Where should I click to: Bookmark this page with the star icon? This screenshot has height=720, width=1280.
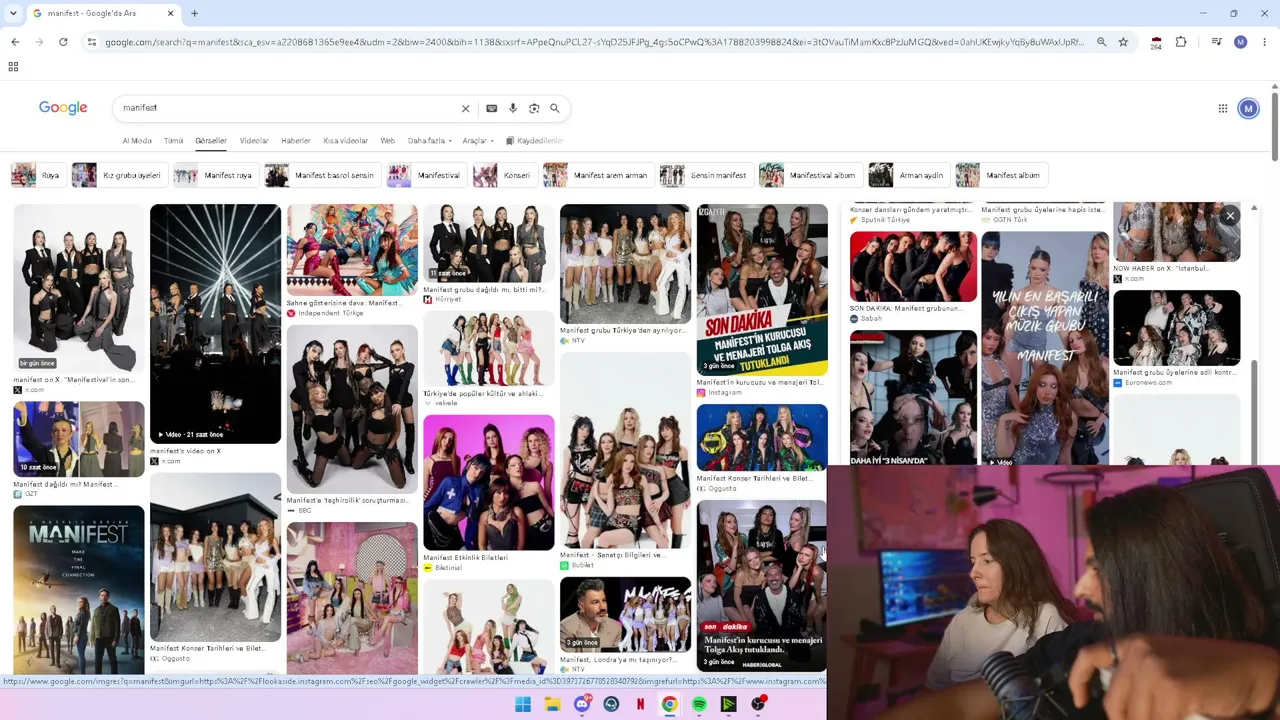pyautogui.click(x=1123, y=42)
